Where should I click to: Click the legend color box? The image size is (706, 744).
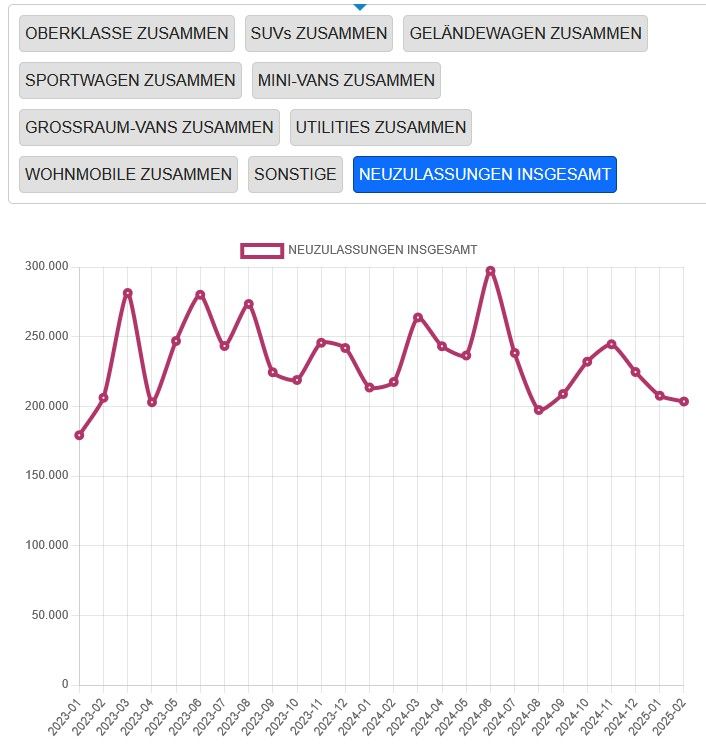pos(262,250)
